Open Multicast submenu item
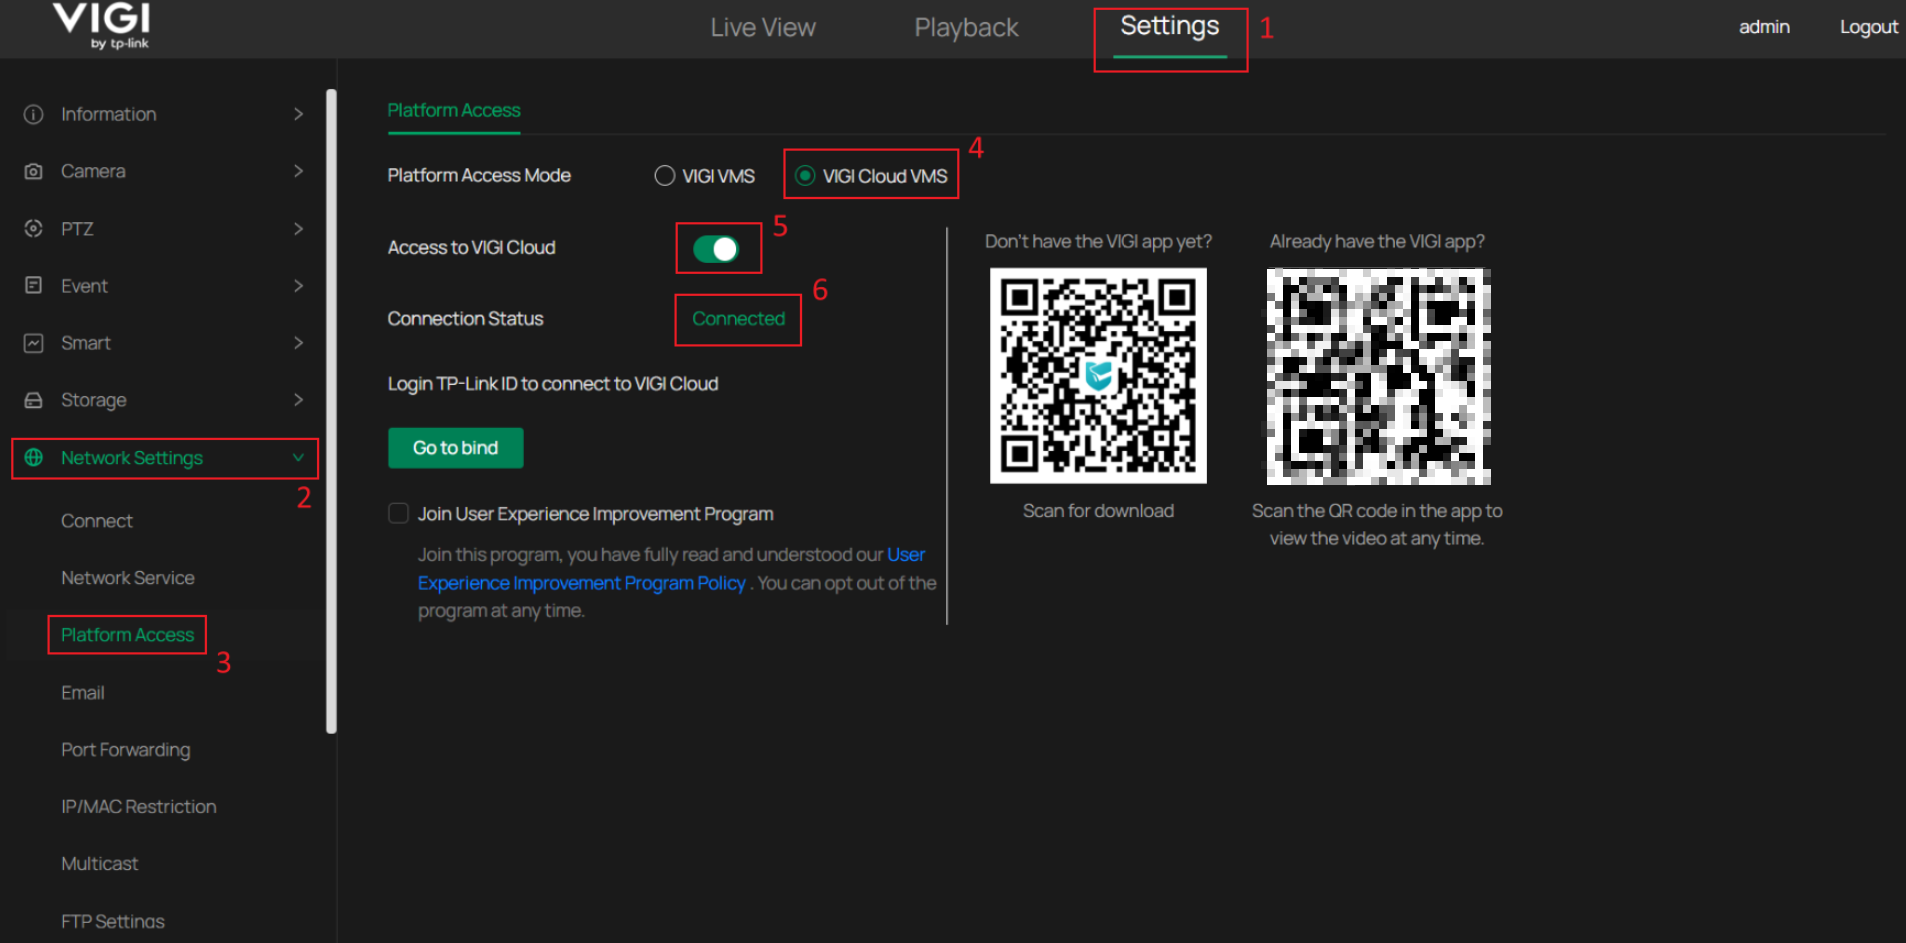 [100, 864]
